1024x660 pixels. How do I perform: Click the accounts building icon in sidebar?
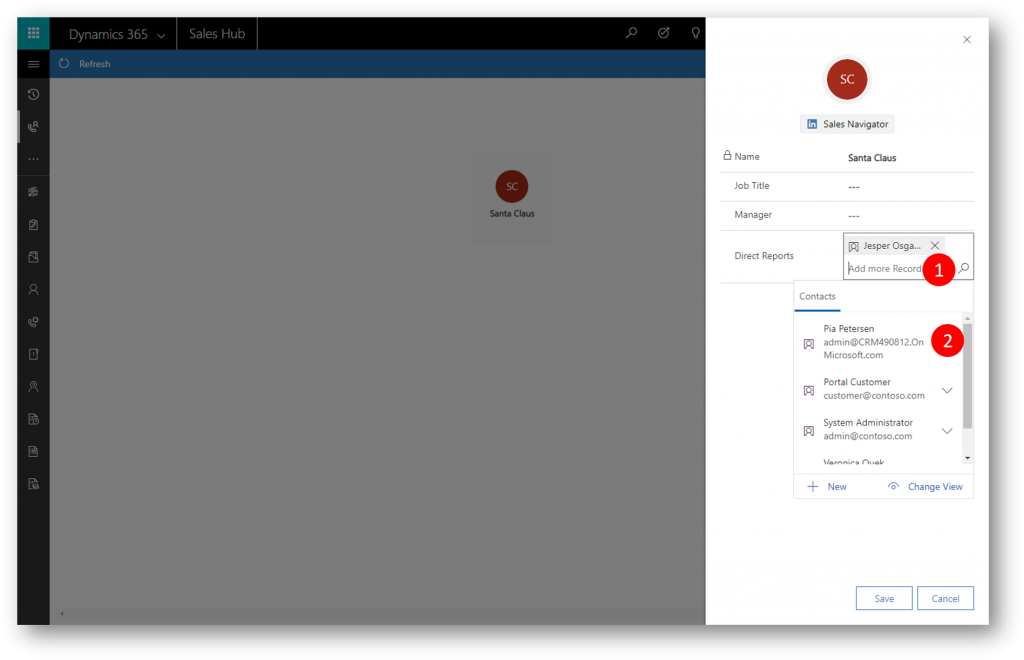coord(33,257)
